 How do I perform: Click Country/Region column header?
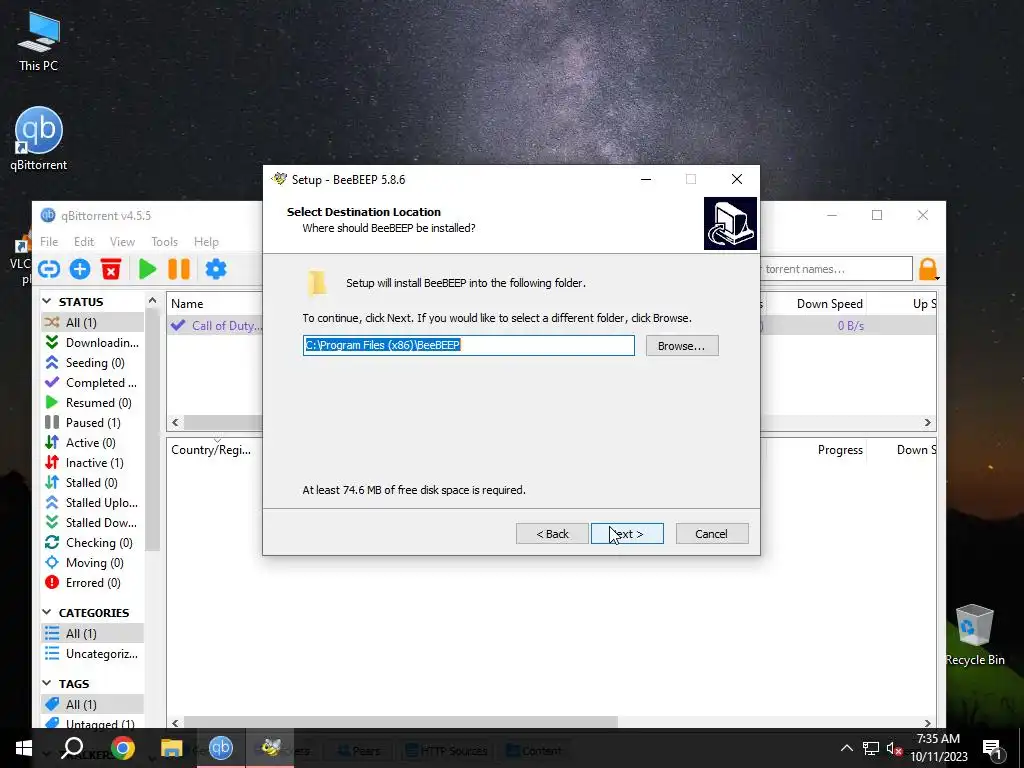[211, 450]
